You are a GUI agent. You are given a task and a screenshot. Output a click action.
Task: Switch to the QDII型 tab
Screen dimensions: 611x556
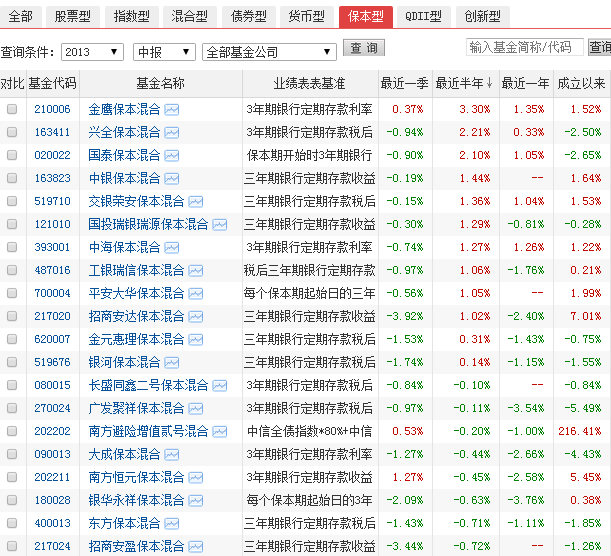[x=424, y=17]
